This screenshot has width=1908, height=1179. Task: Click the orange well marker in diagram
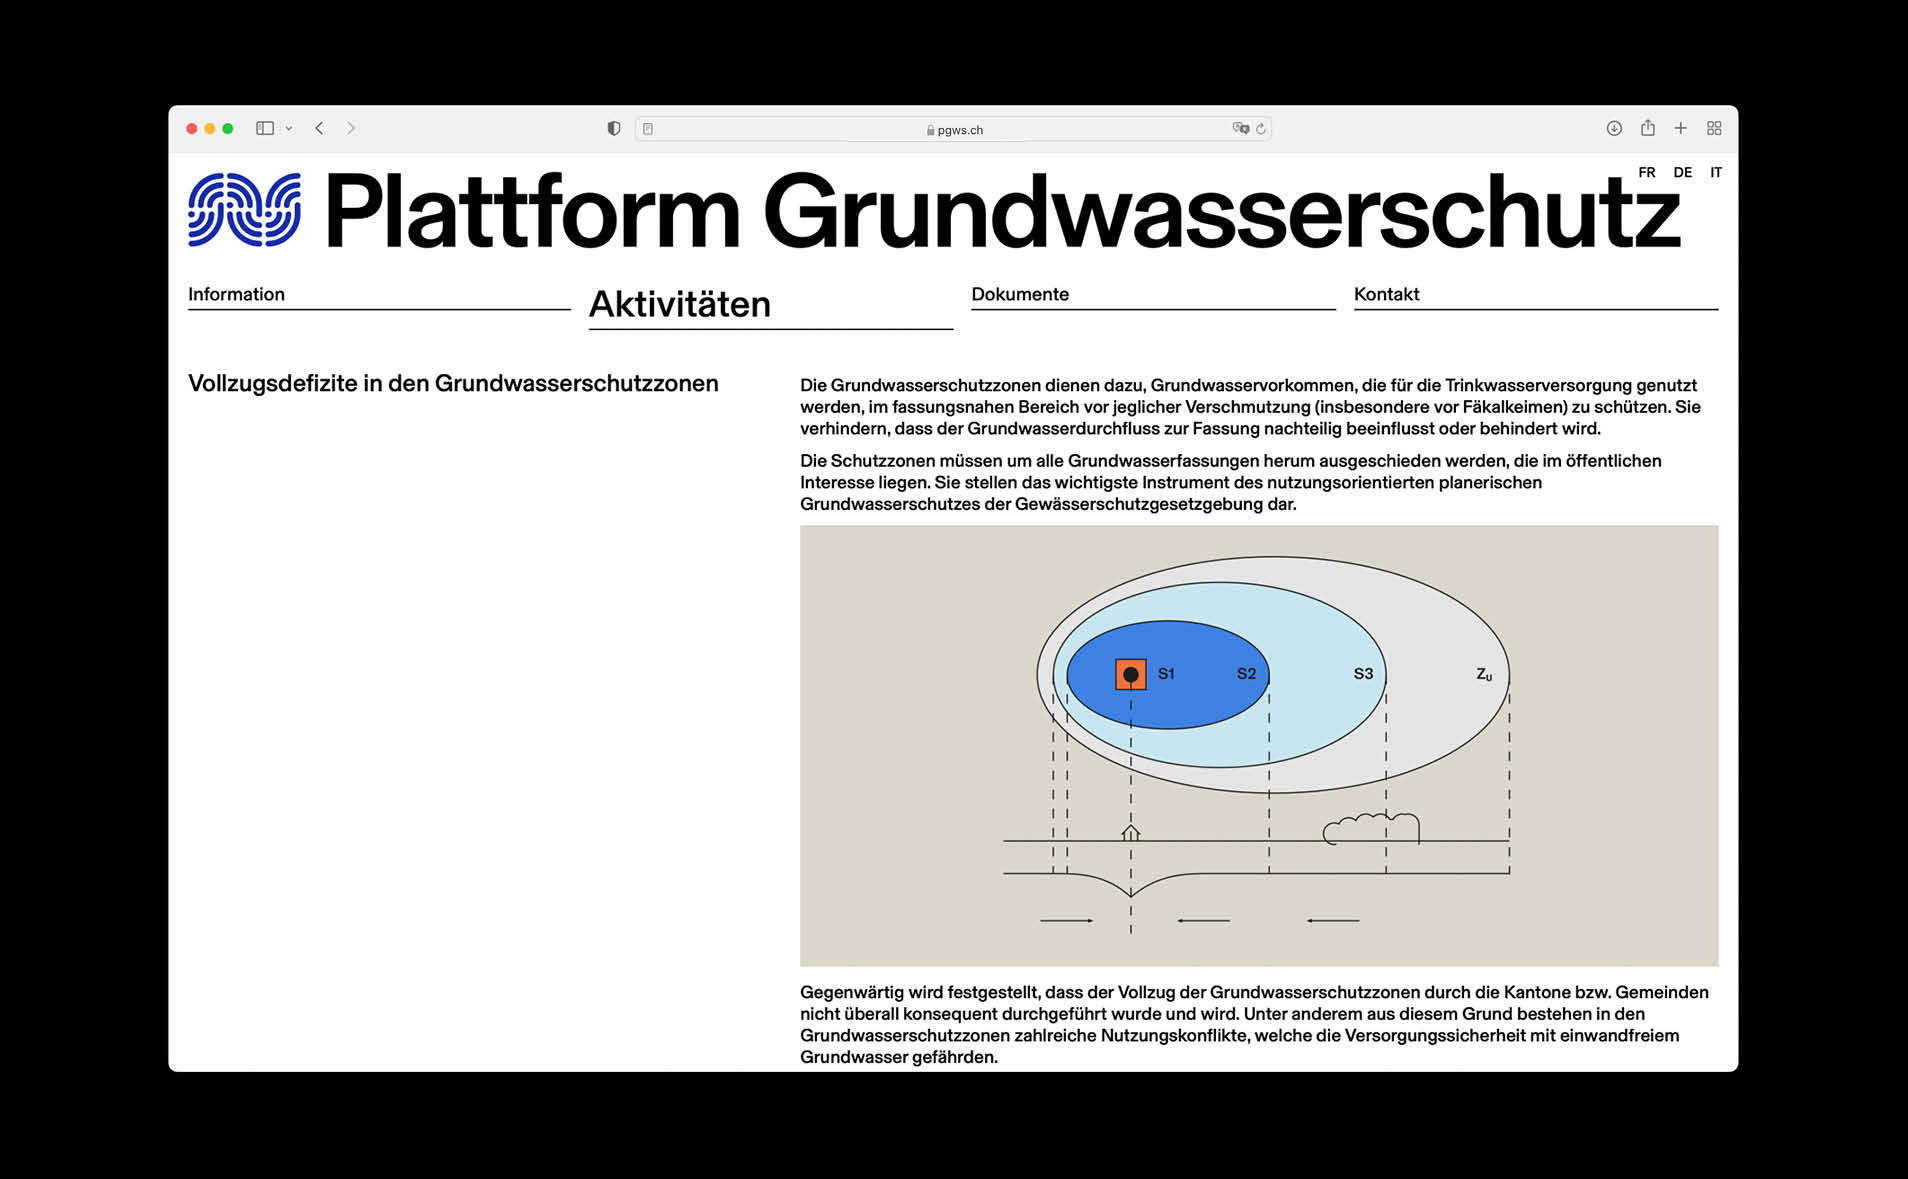click(1131, 674)
